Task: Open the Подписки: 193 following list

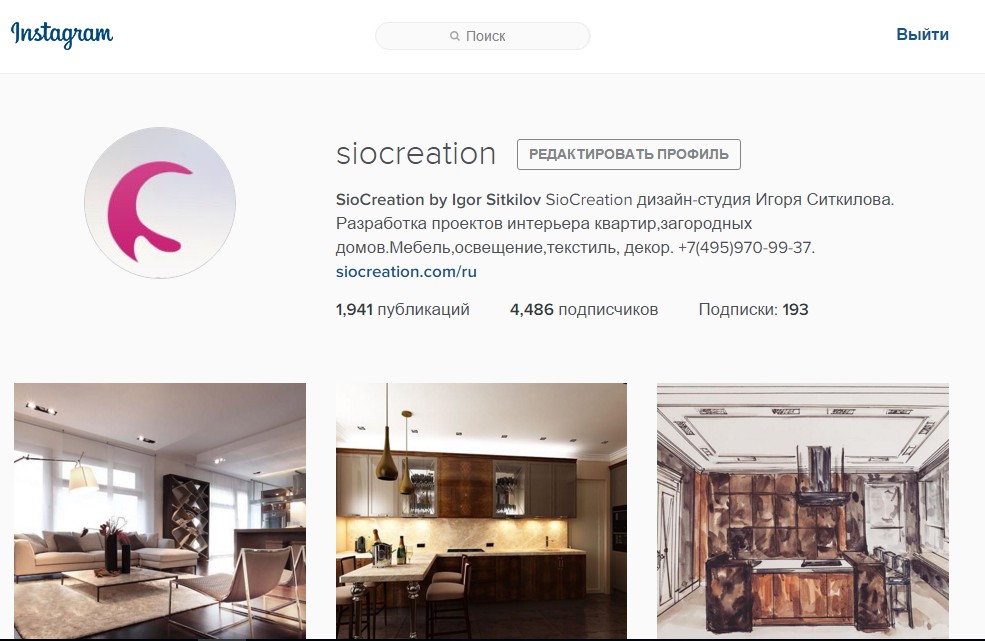Action: (753, 309)
